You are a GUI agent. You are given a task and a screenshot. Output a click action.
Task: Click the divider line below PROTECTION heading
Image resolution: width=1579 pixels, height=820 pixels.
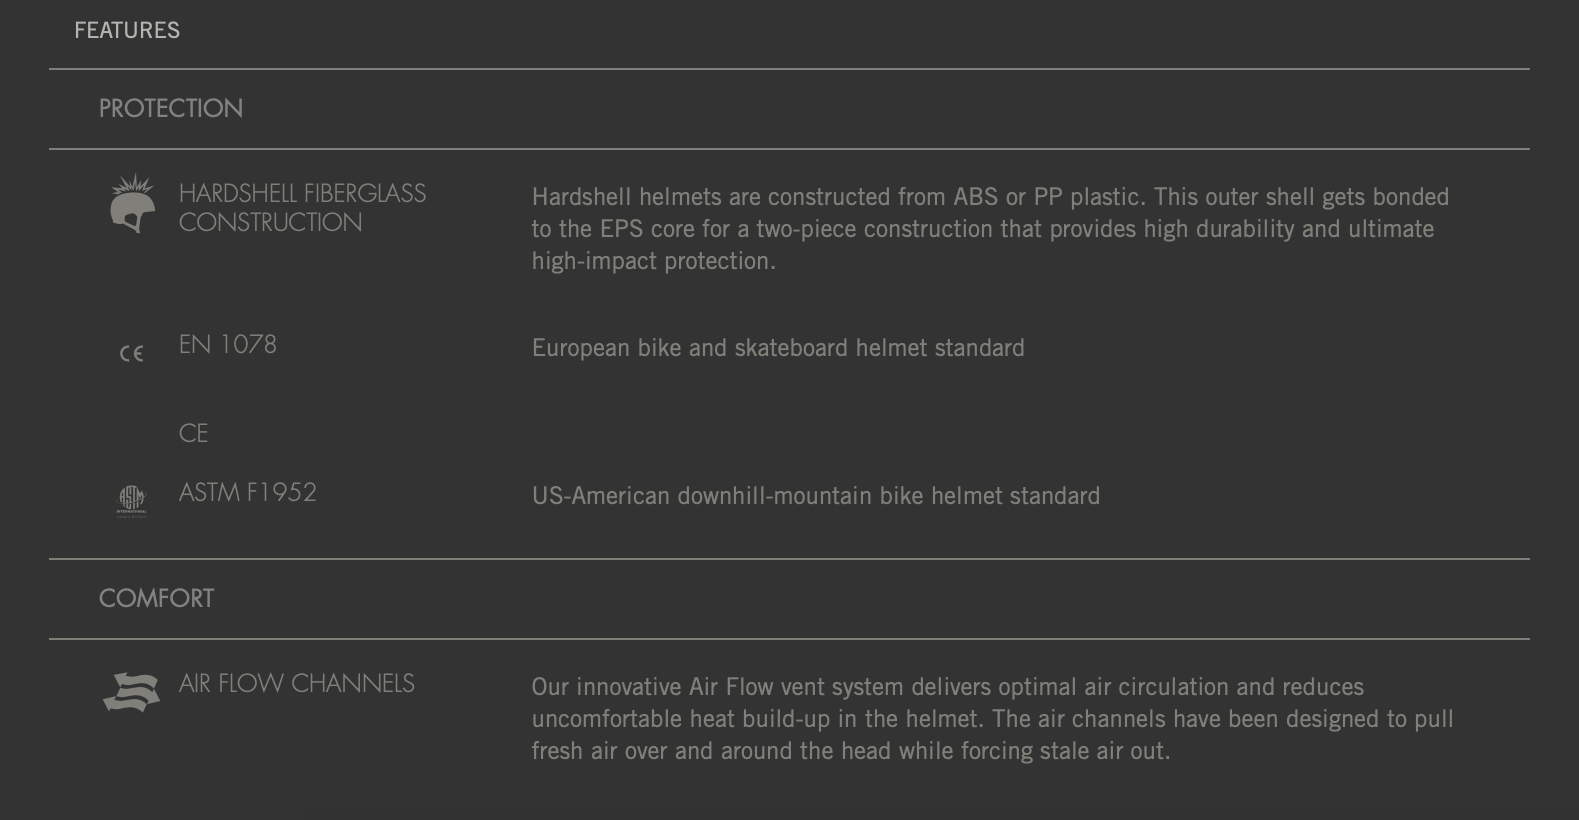click(789, 149)
